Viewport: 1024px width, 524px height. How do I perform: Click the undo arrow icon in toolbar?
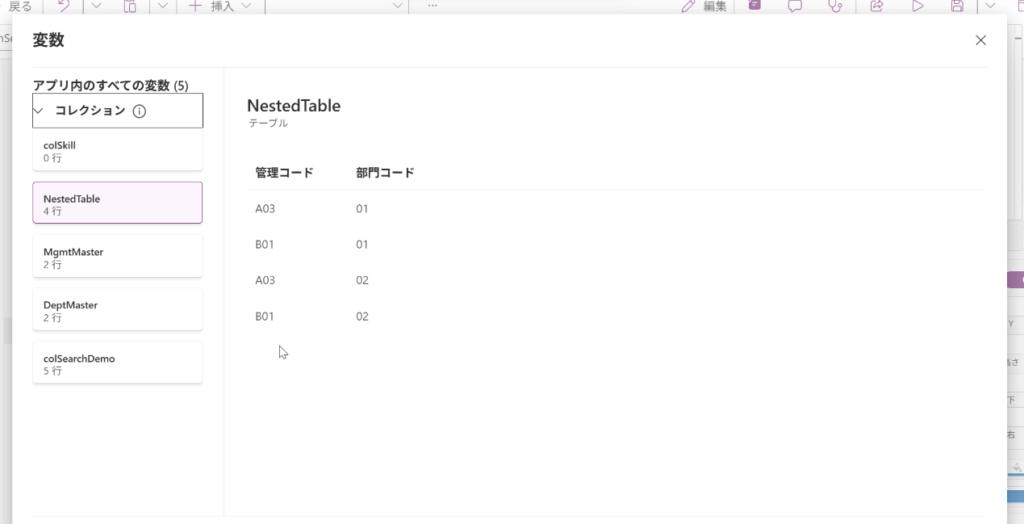coord(64,6)
